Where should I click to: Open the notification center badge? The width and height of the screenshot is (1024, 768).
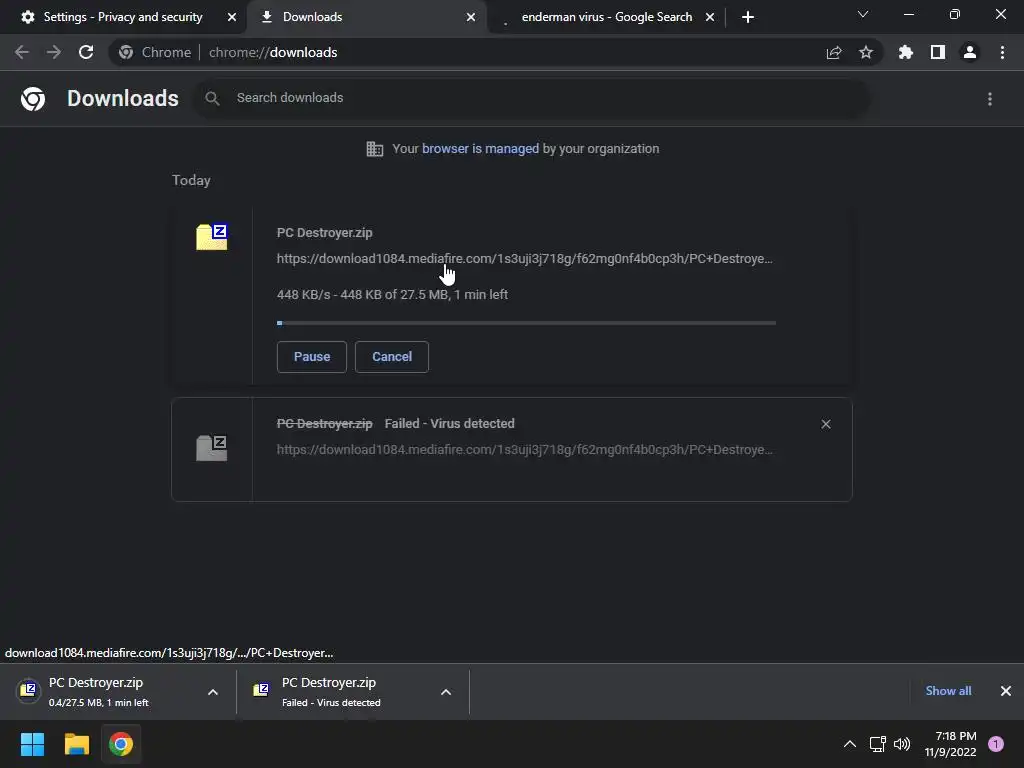tap(996, 744)
